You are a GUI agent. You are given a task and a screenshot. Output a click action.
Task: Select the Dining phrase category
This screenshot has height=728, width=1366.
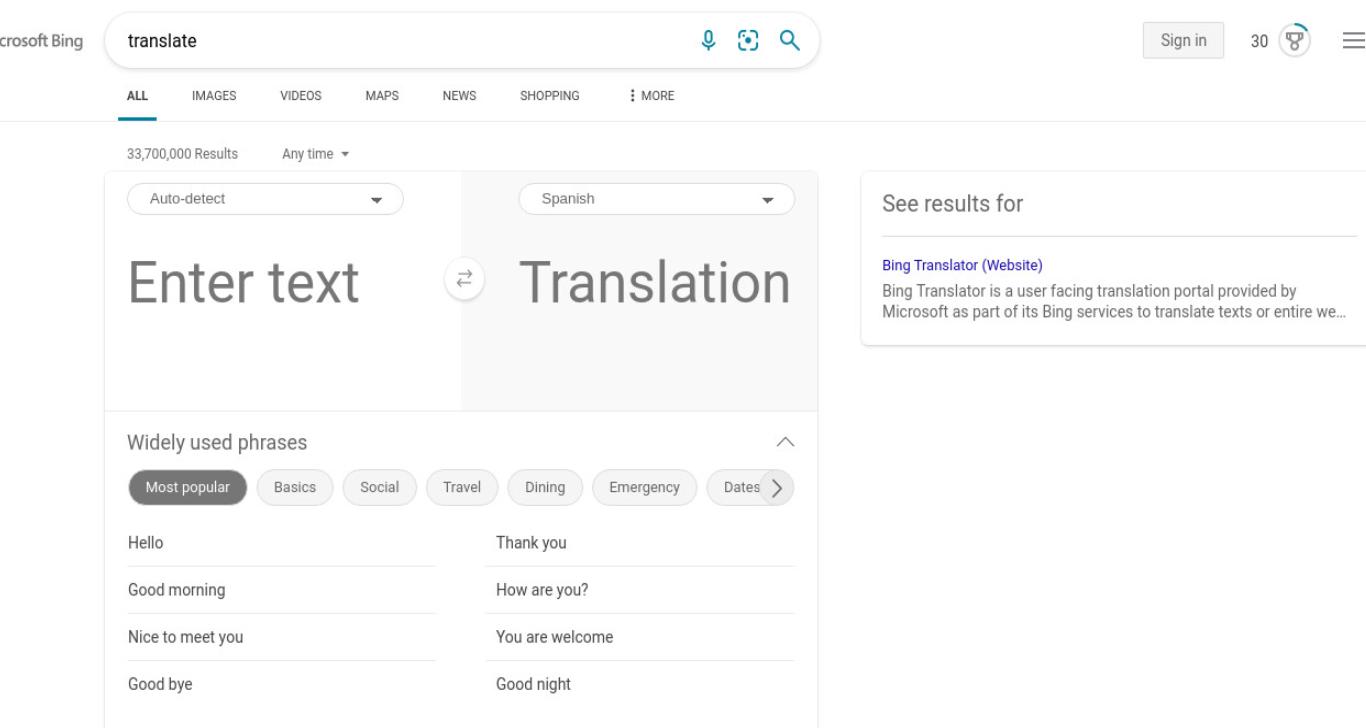tap(545, 488)
